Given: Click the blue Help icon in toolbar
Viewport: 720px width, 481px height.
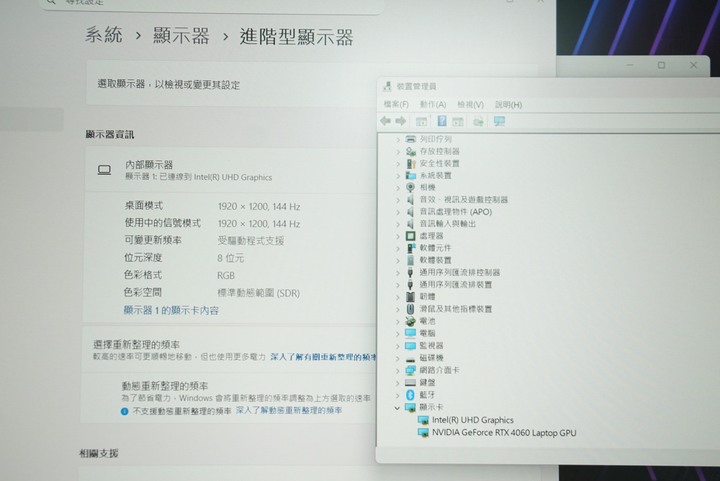Looking at the screenshot, I should [x=441, y=121].
